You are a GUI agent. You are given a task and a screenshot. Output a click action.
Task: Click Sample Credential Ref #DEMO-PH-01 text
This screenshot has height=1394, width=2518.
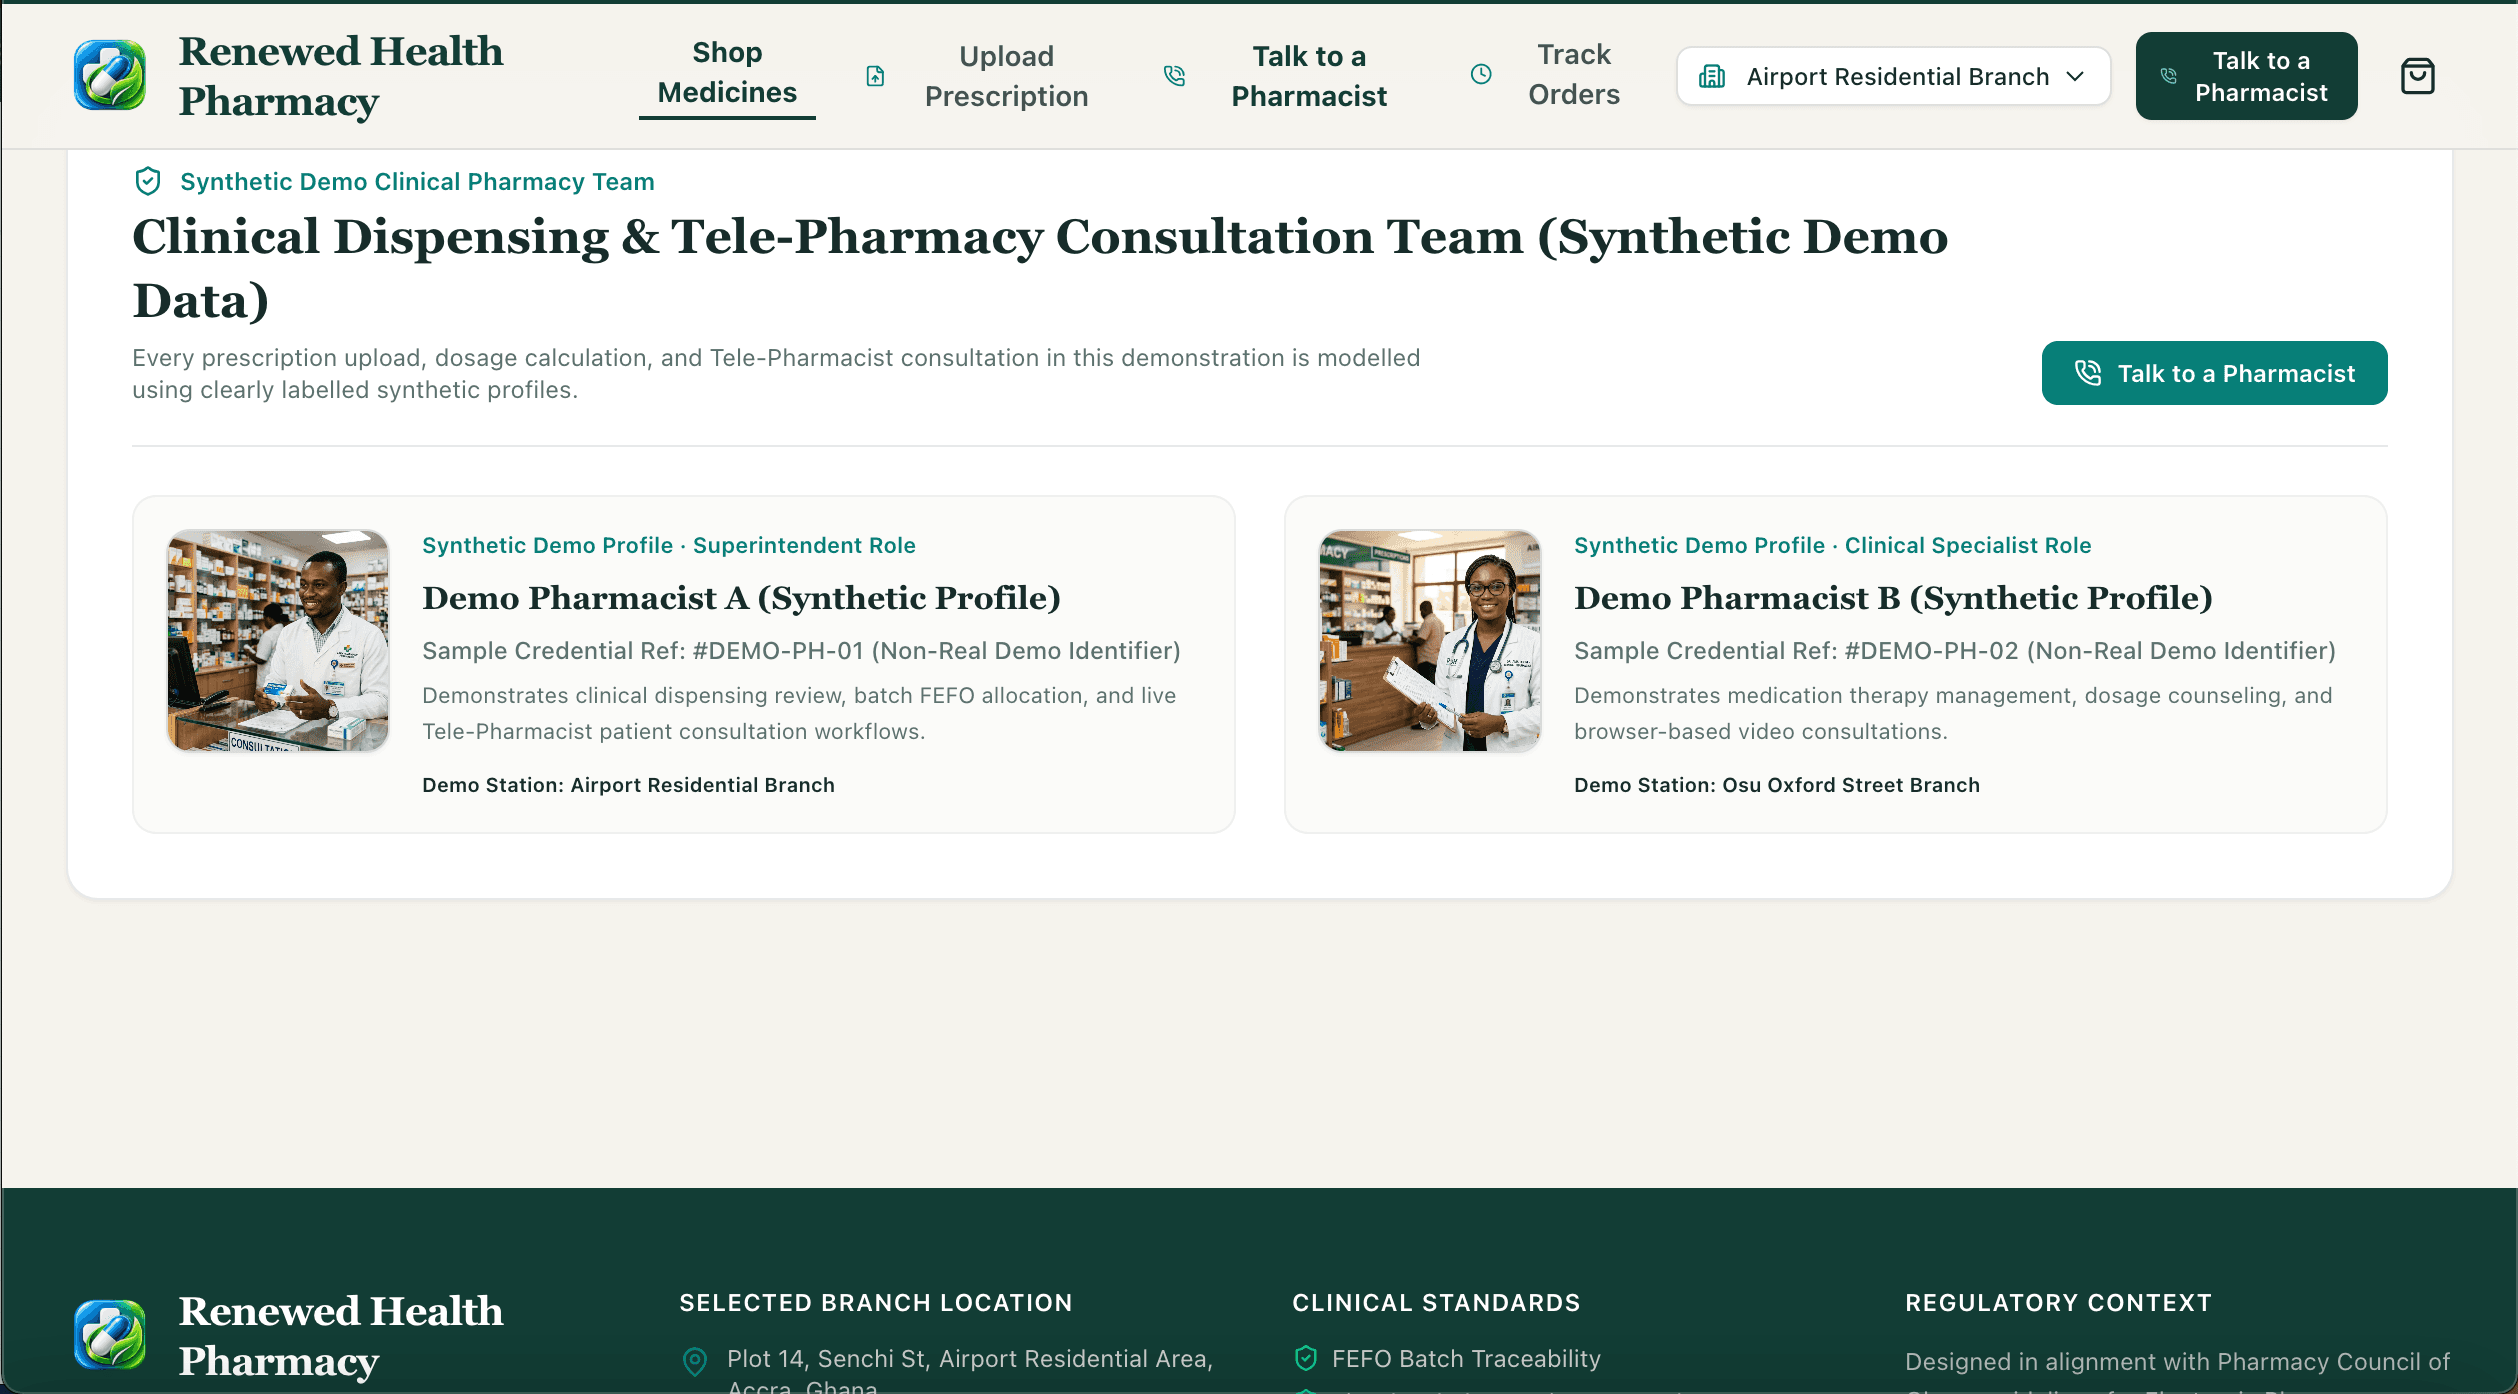(801, 651)
